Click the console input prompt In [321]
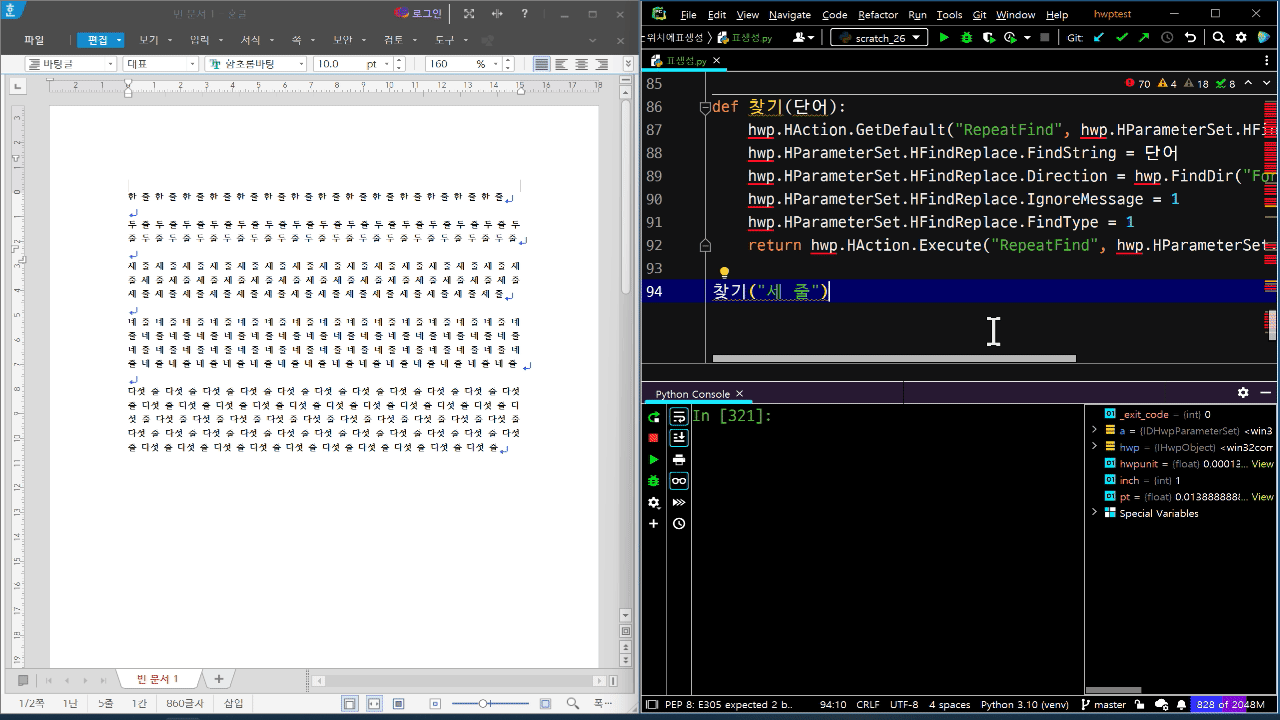 point(732,416)
